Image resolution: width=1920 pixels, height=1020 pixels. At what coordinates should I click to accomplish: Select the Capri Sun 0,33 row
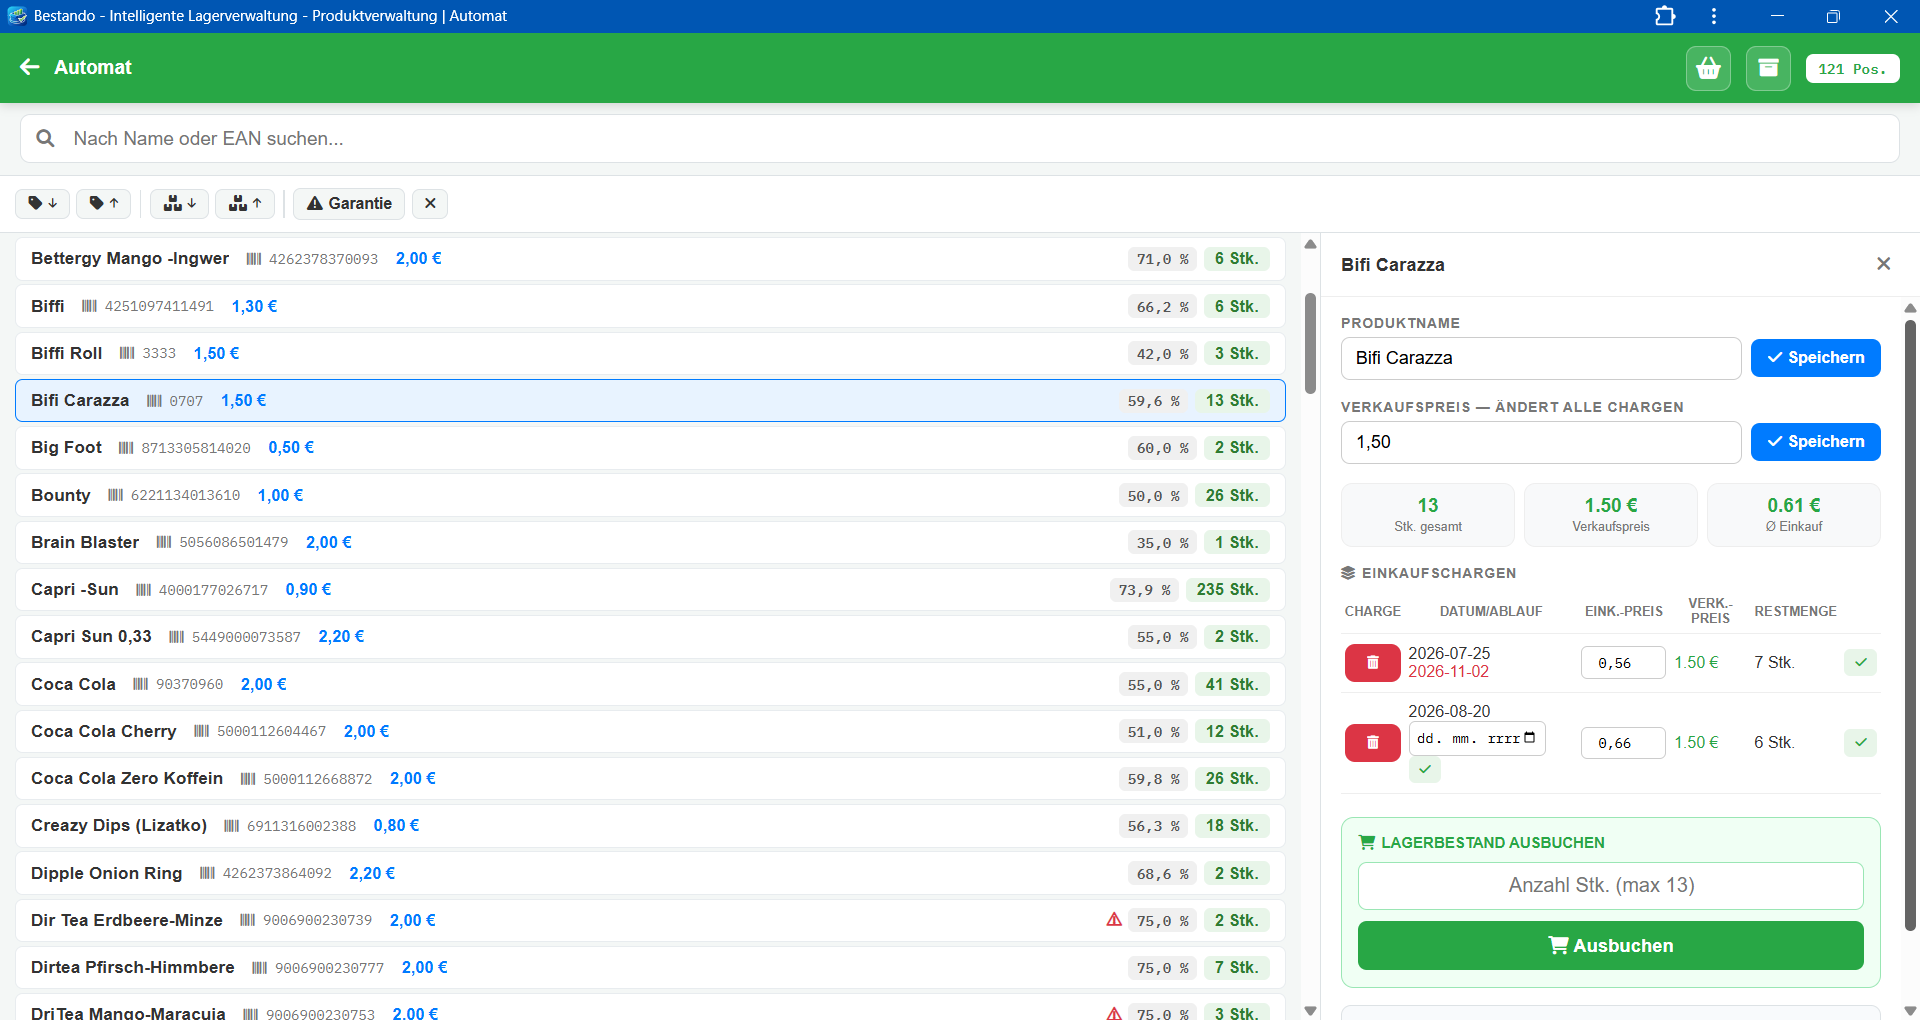(650, 637)
